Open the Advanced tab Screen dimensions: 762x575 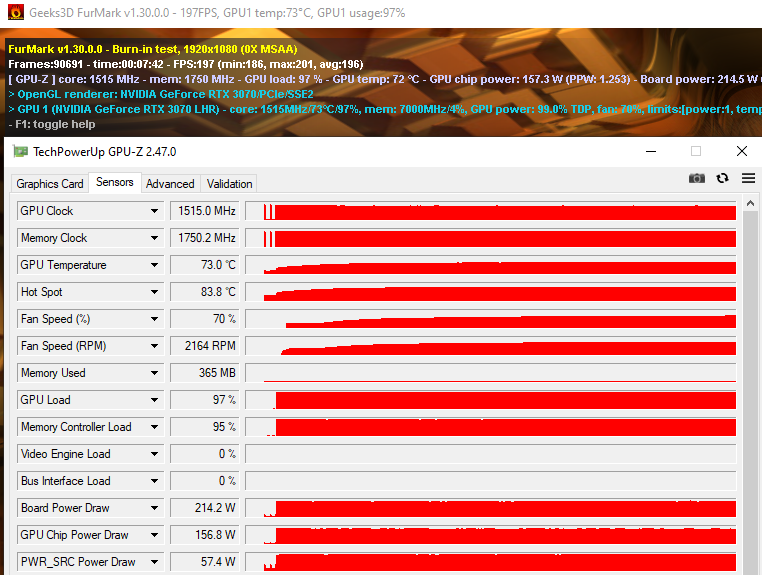coord(170,184)
